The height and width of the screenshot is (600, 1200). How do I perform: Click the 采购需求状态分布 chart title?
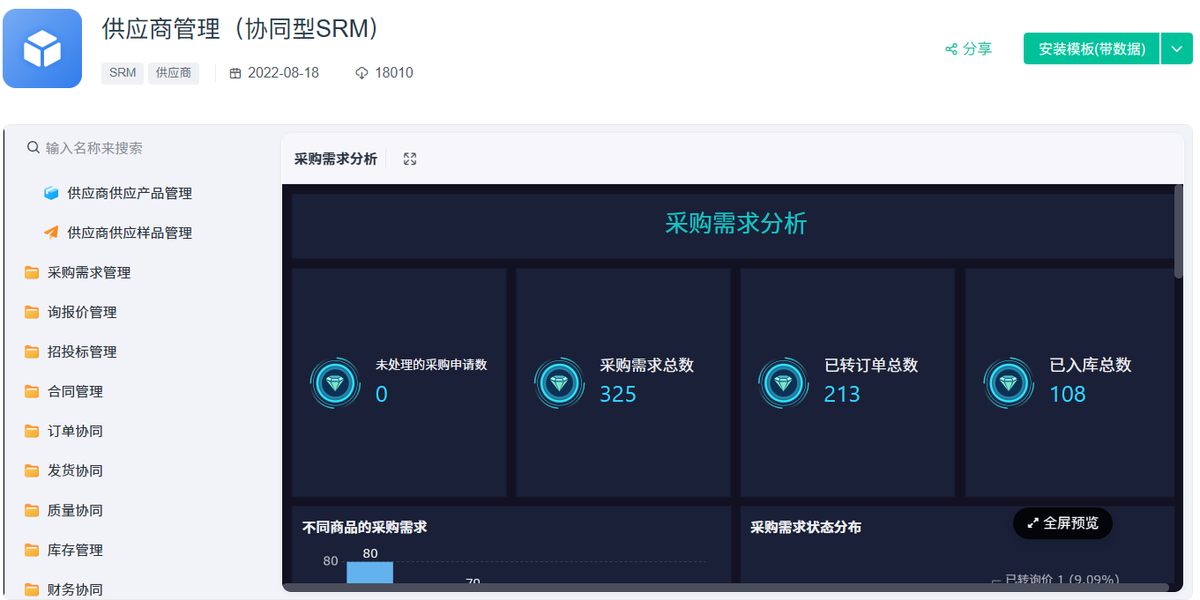806,526
